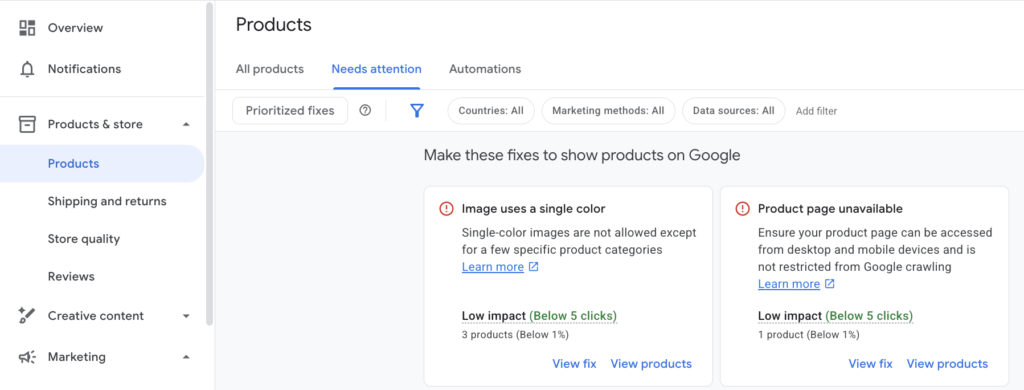
Task: Go to Store quality in sidebar
Action: (84, 238)
